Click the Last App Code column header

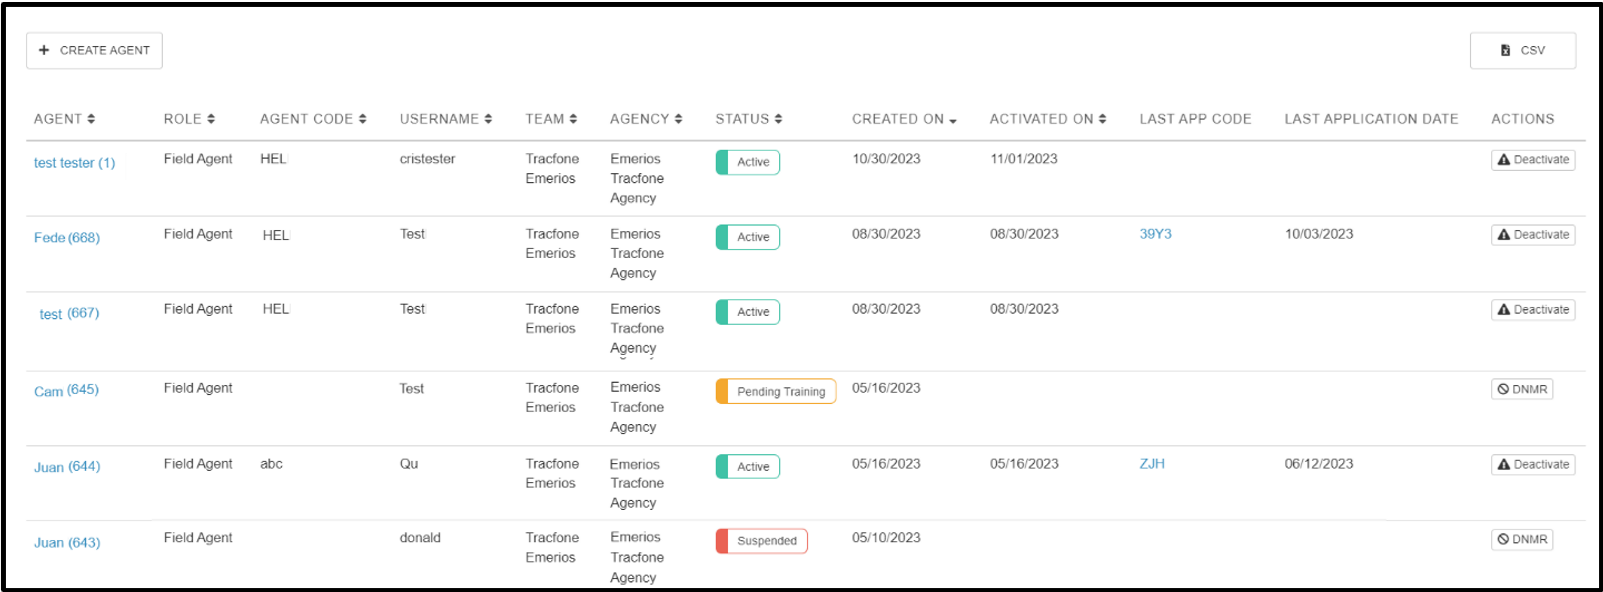(x=1195, y=119)
